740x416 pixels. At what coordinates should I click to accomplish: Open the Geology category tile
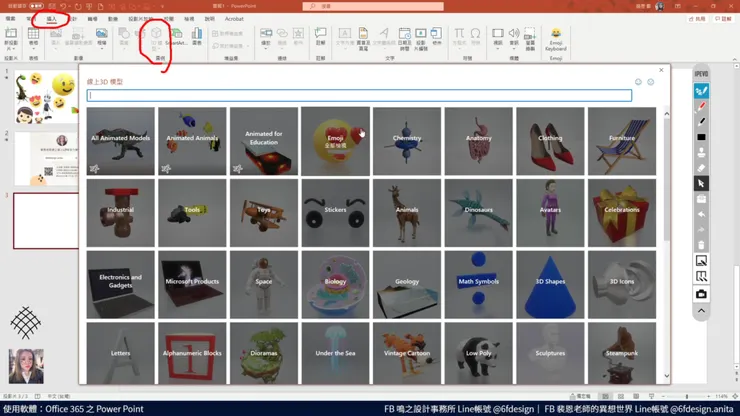(407, 285)
